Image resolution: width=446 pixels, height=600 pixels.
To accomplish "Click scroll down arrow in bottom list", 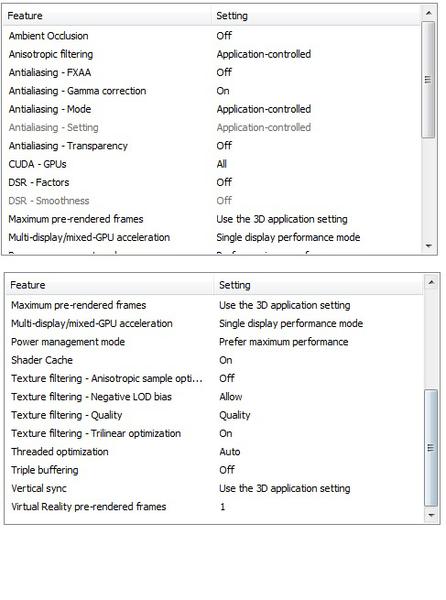I will coord(431,515).
